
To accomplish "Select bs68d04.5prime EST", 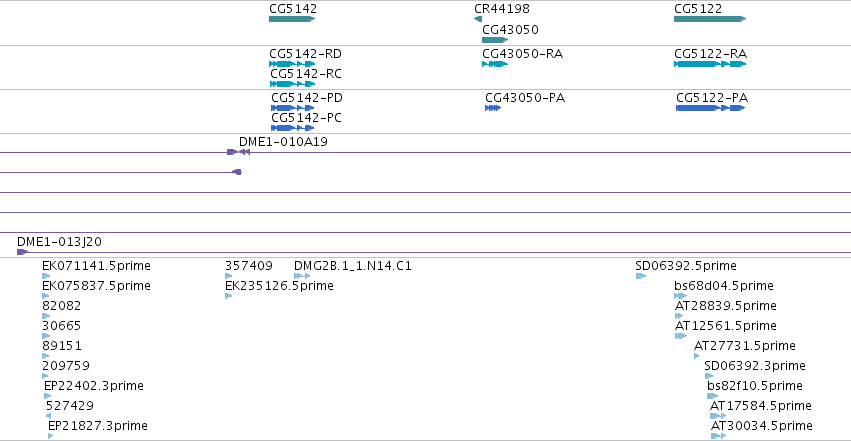I will coord(724,286).
